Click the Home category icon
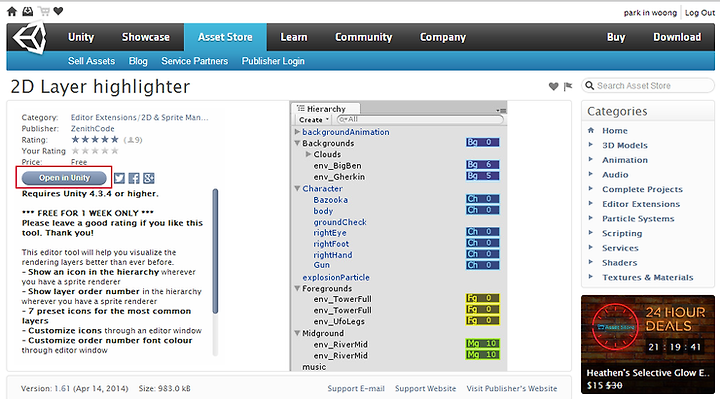 (591, 130)
